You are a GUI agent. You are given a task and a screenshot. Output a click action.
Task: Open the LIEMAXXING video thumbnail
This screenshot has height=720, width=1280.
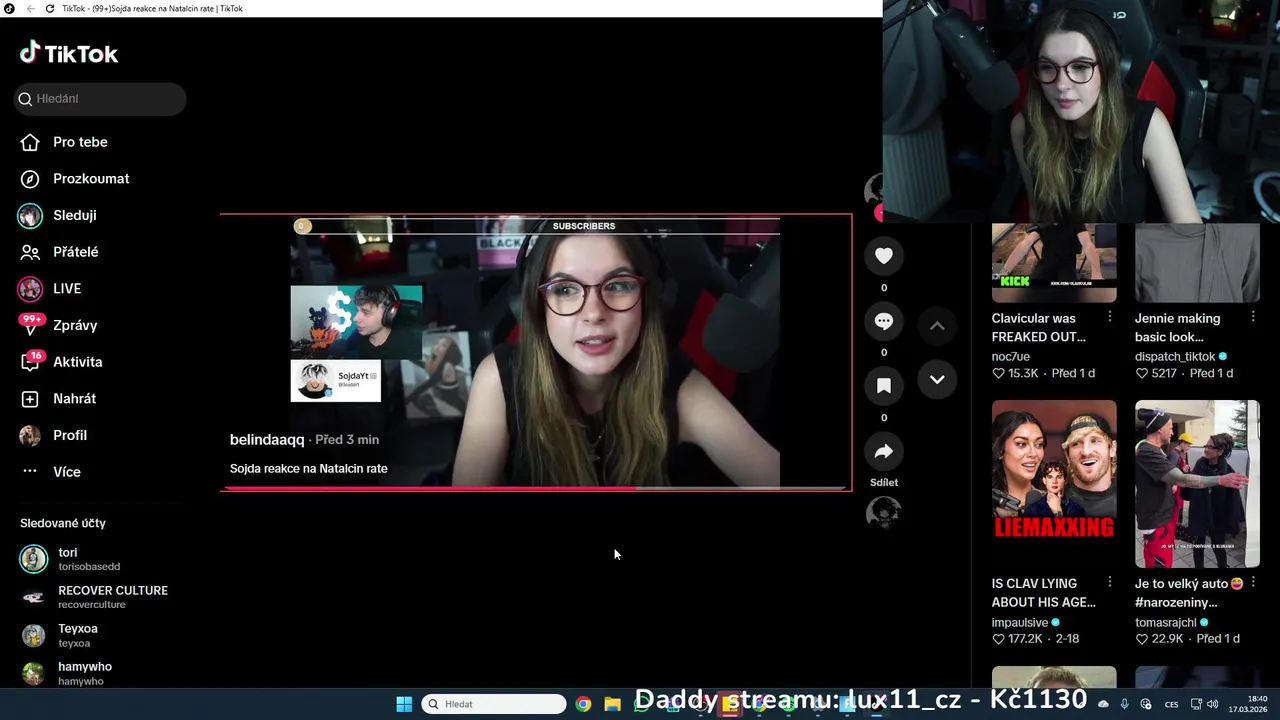point(1054,484)
